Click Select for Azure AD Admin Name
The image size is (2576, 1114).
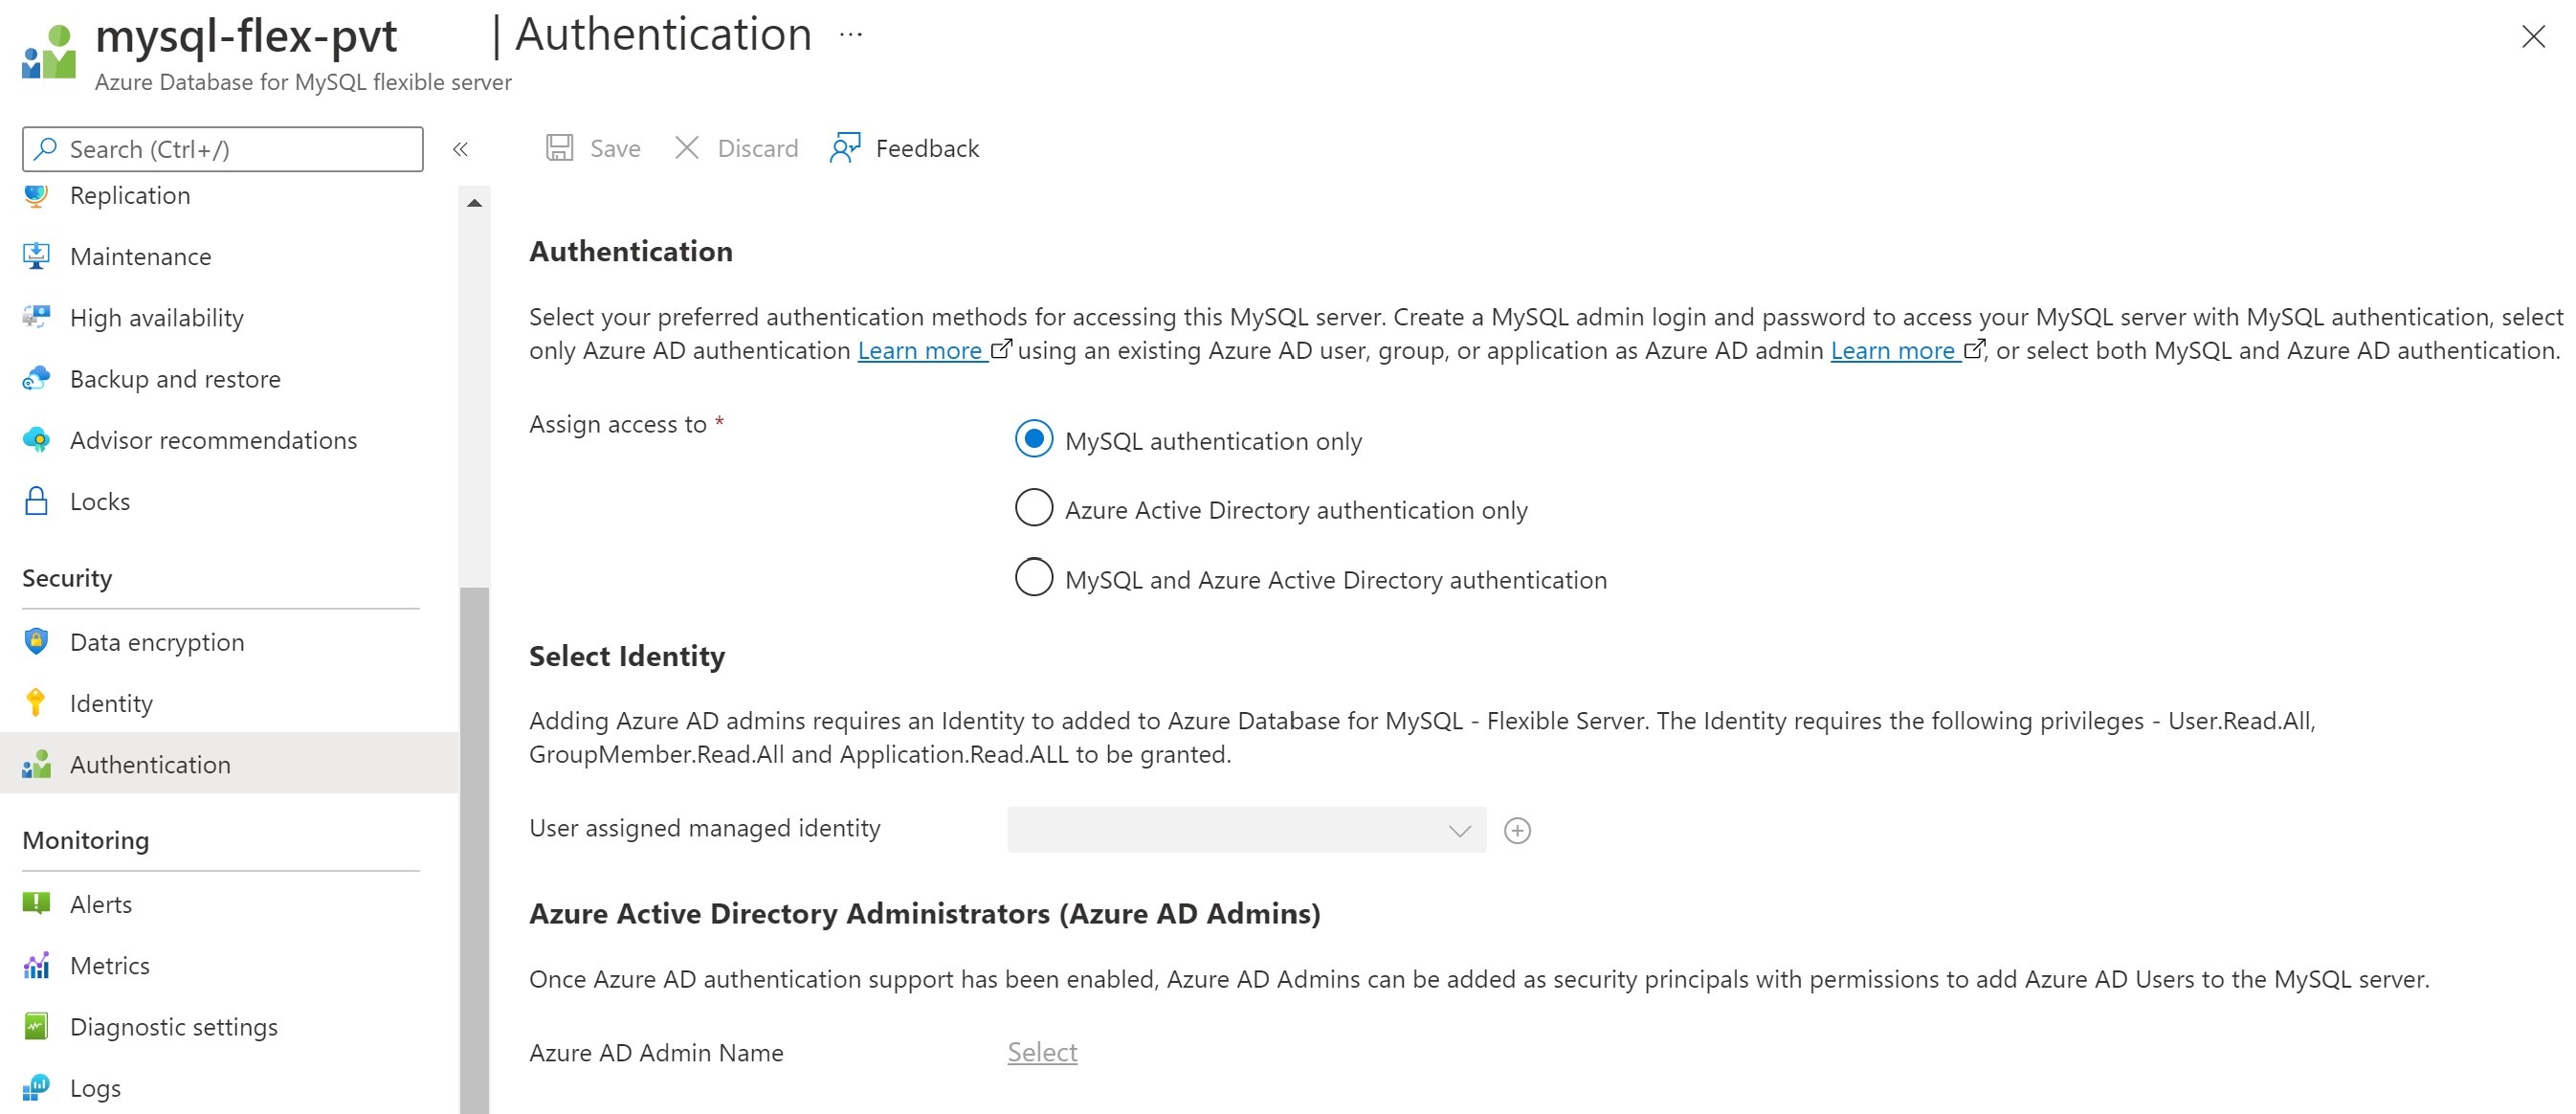[1040, 1050]
